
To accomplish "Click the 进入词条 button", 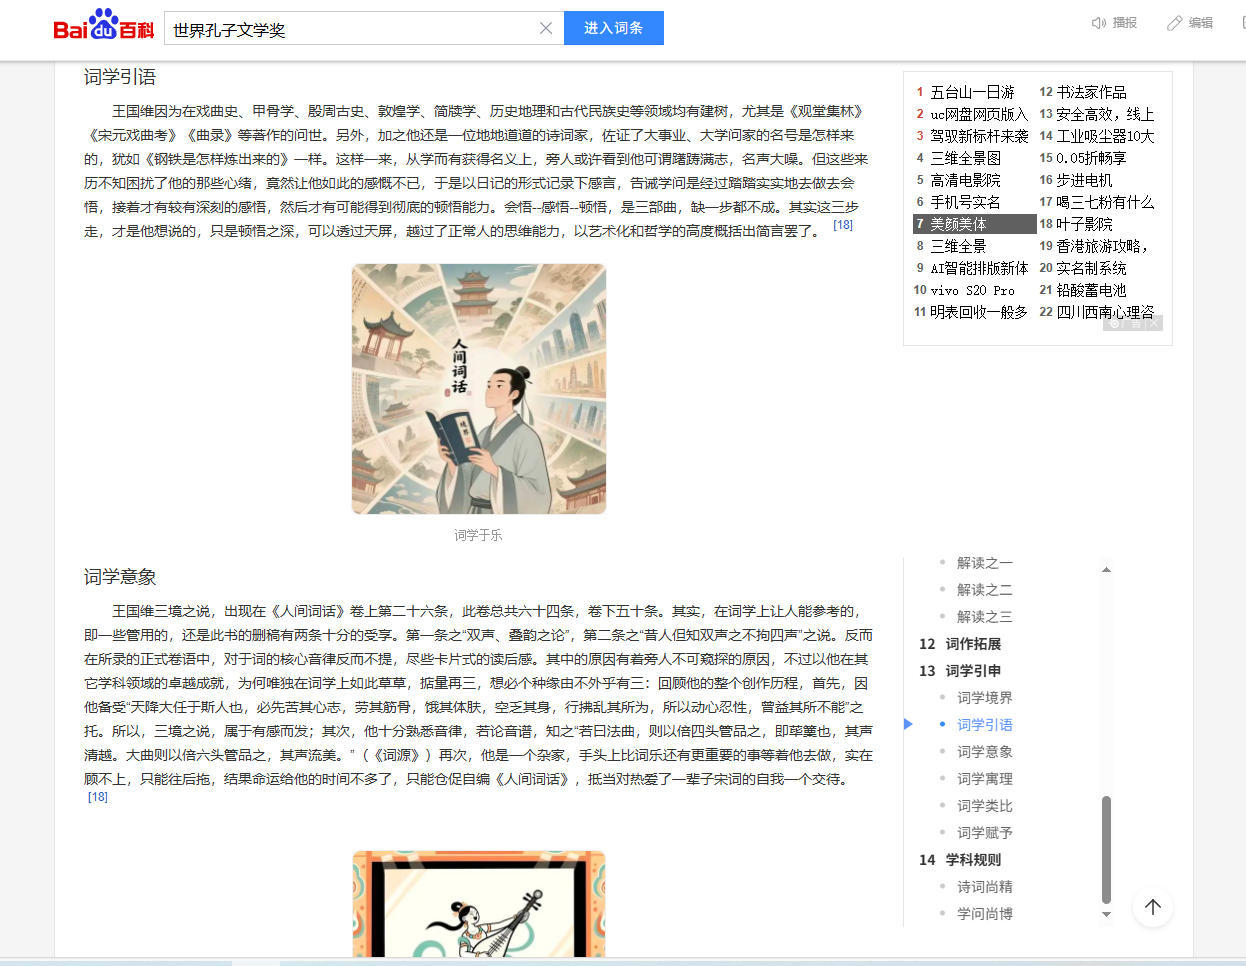I will pyautogui.click(x=613, y=28).
